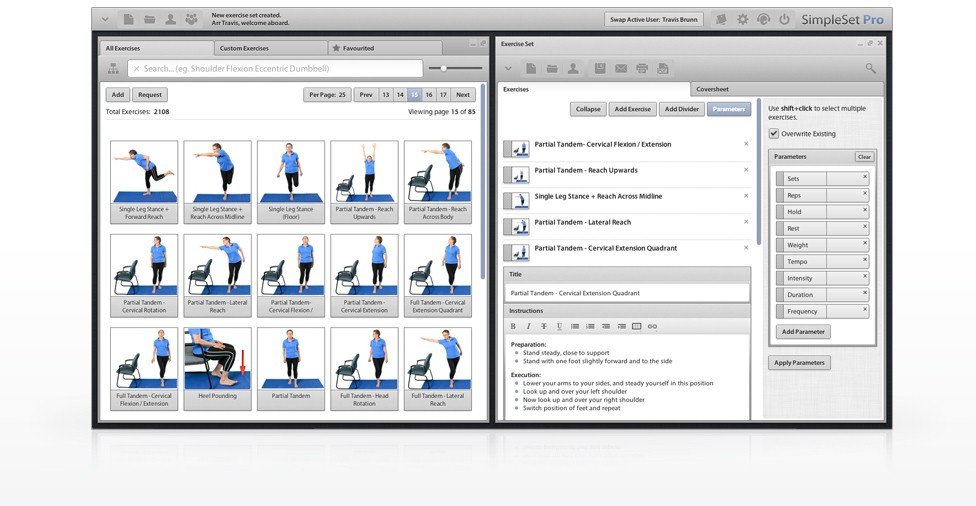Select the Exercises tab in Exercise Set
This screenshot has height=506, width=976.
click(594, 89)
